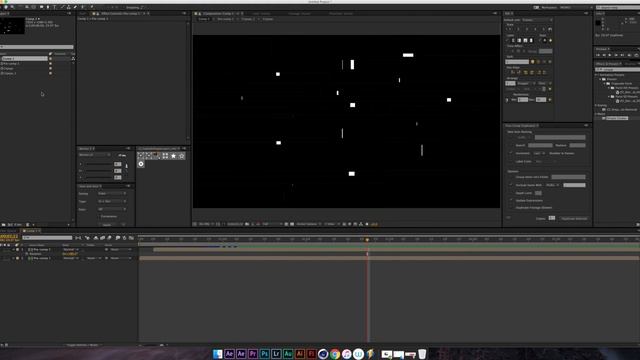
Task: Open Photoshop from the Dock
Action: pos(264,353)
